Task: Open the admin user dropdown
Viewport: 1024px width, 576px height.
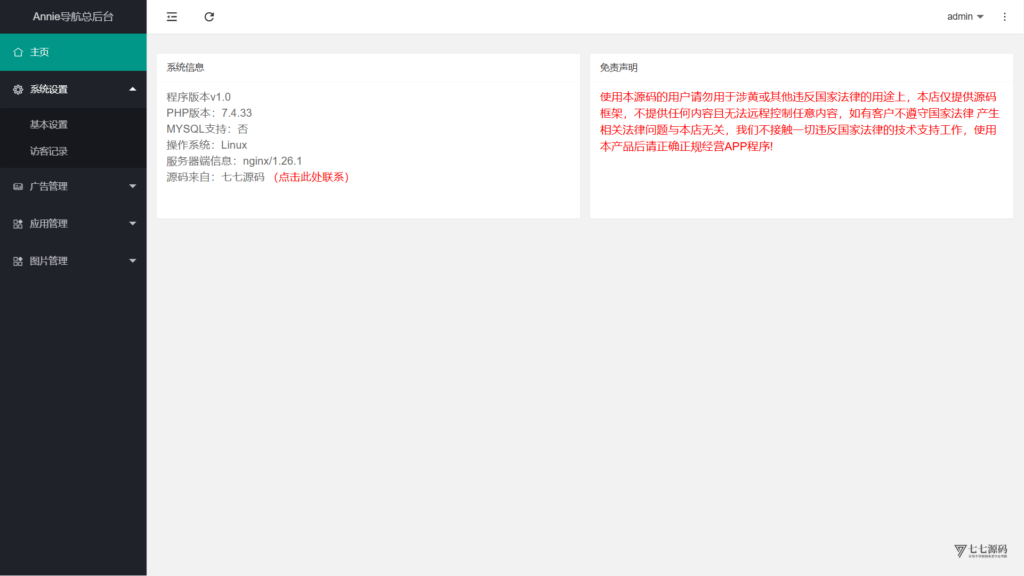Action: 965,17
